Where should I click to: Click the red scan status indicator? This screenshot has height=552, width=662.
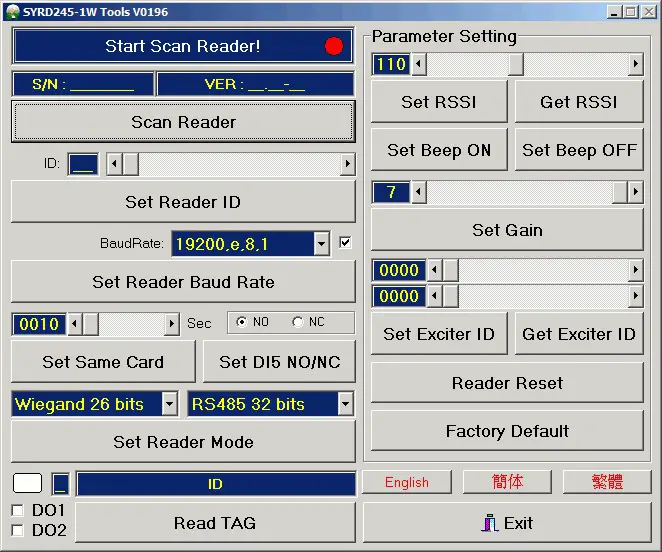point(334,46)
